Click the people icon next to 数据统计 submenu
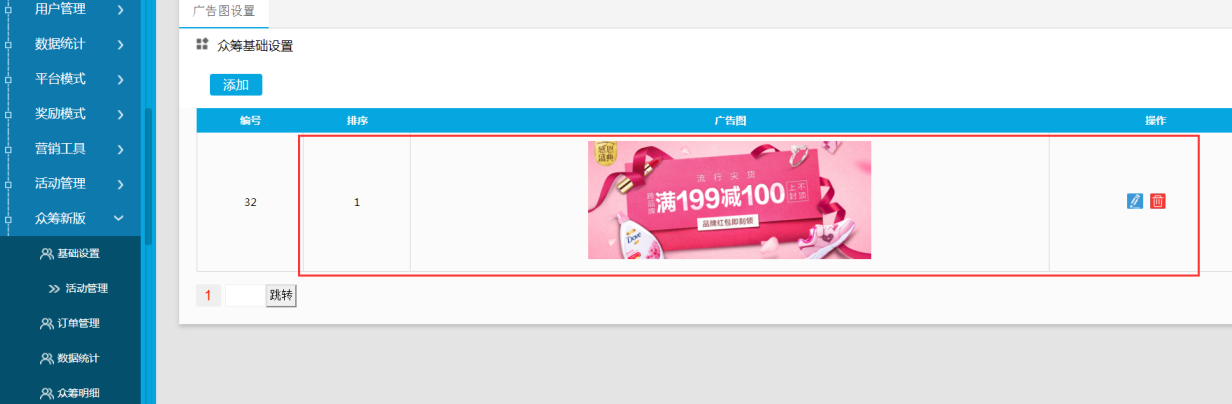Image resolution: width=1232 pixels, height=404 pixels. pyautogui.click(x=46, y=358)
